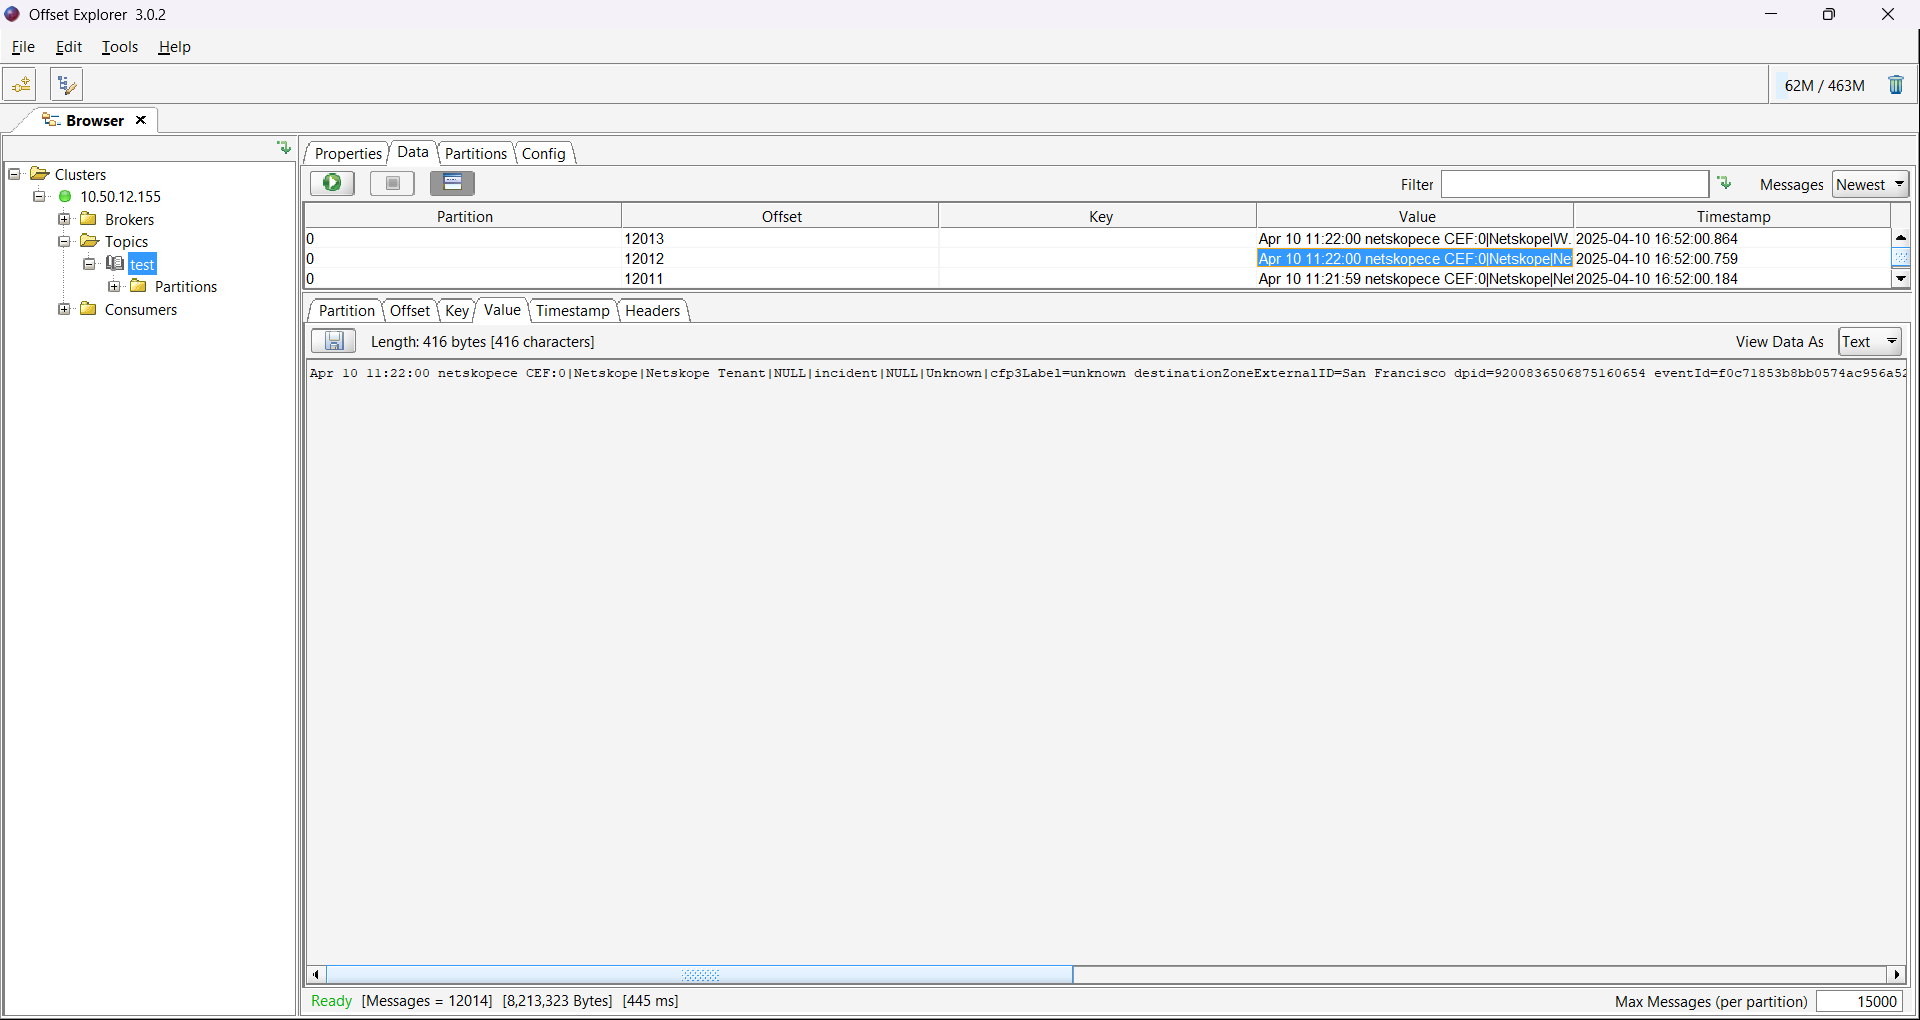
Task: Sort by the Partition column header
Action: point(464,216)
